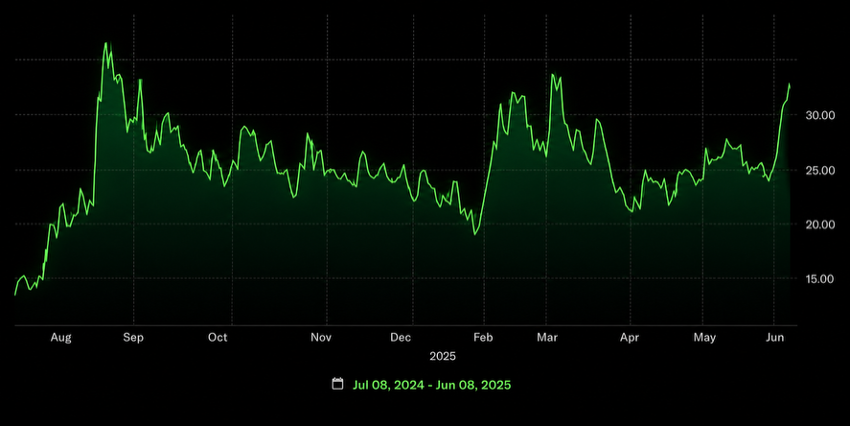Select the Dec label on the time axis

(401, 337)
